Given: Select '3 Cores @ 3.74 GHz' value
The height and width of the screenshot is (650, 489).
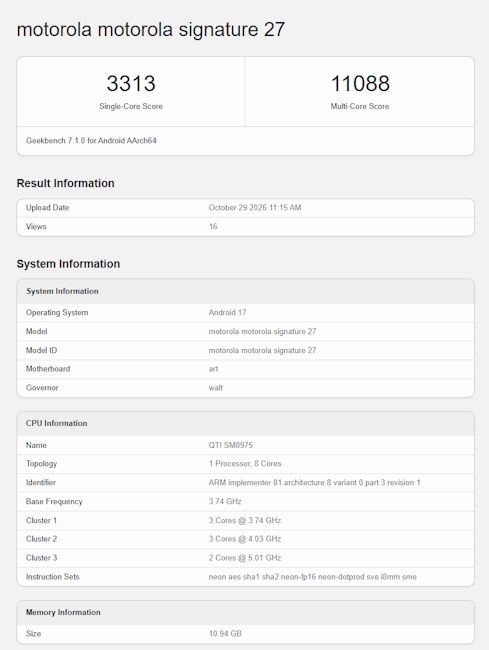Looking at the screenshot, I should (x=245, y=520).
